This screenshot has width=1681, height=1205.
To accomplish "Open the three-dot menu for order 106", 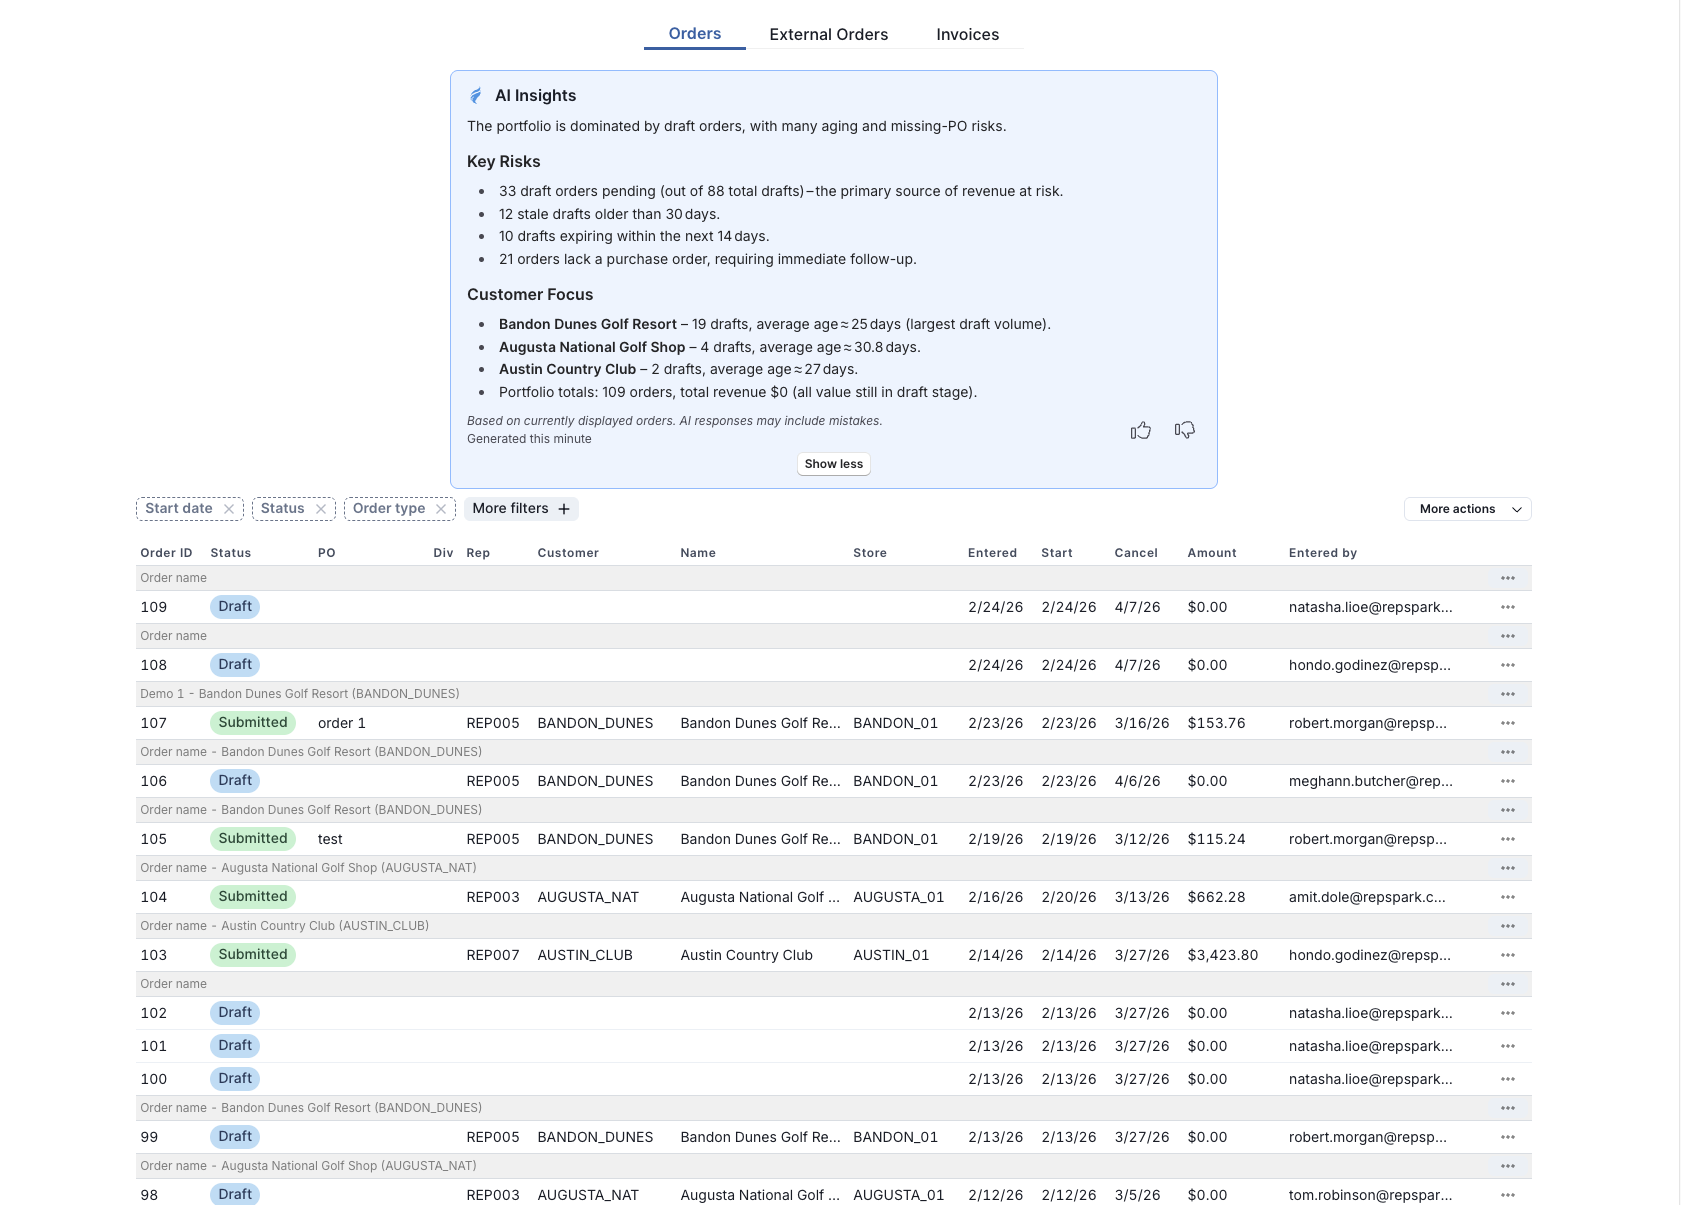I will pos(1508,781).
